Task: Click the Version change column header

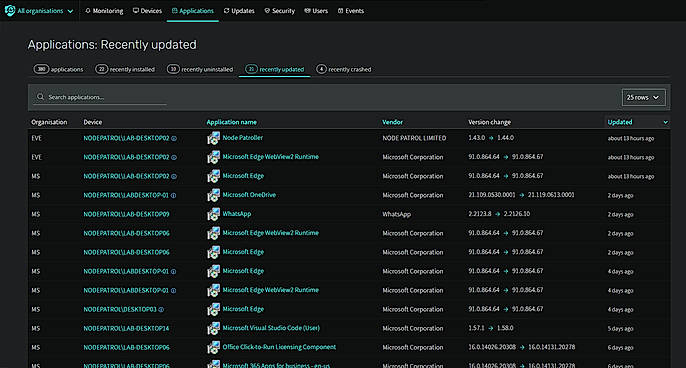Action: pyautogui.click(x=490, y=122)
